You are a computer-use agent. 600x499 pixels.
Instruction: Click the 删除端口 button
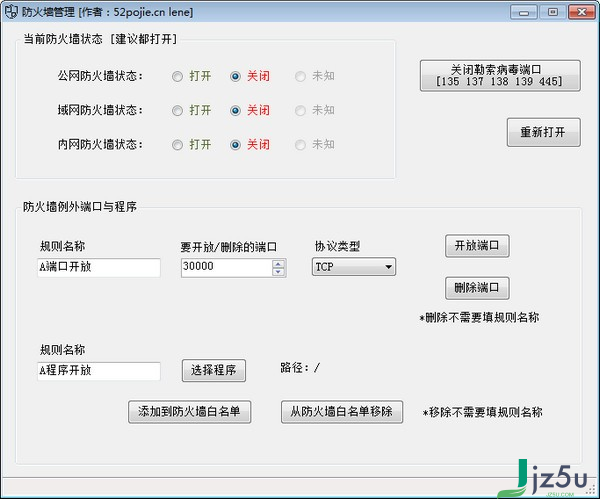(477, 288)
